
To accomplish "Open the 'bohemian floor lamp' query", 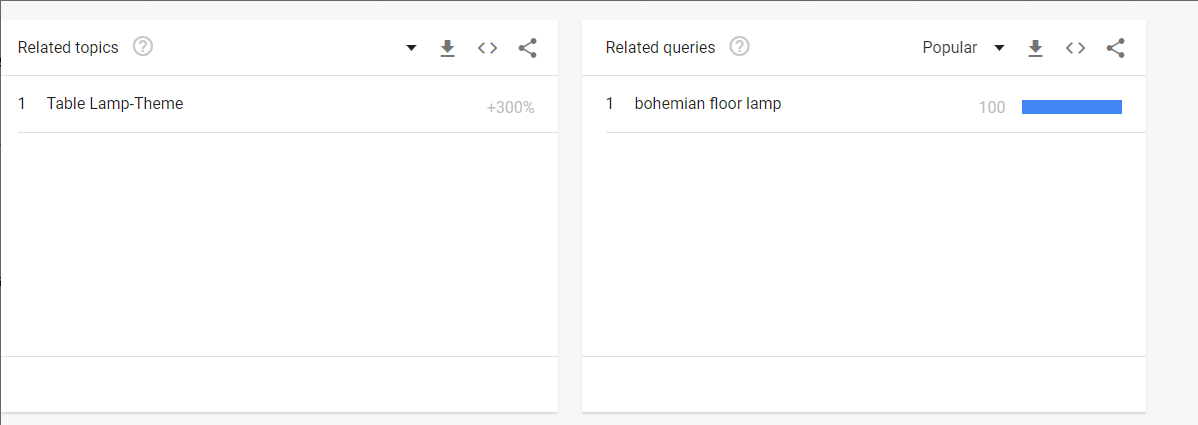I will pyautogui.click(x=708, y=104).
